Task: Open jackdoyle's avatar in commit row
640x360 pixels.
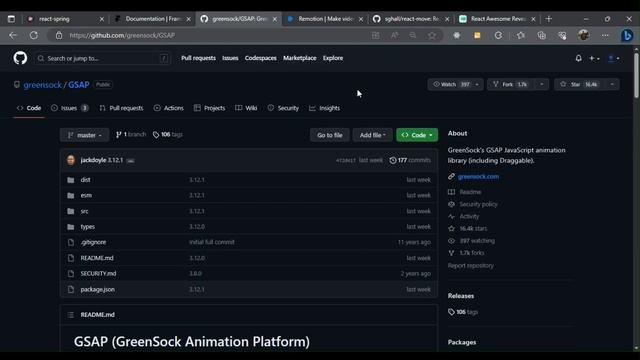Action: pos(71,160)
